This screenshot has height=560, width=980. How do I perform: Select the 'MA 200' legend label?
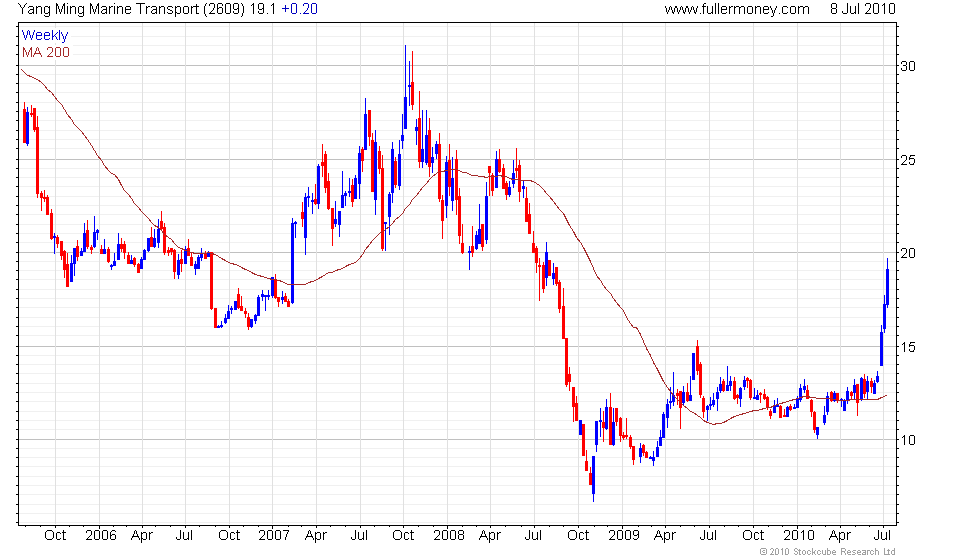pos(46,52)
